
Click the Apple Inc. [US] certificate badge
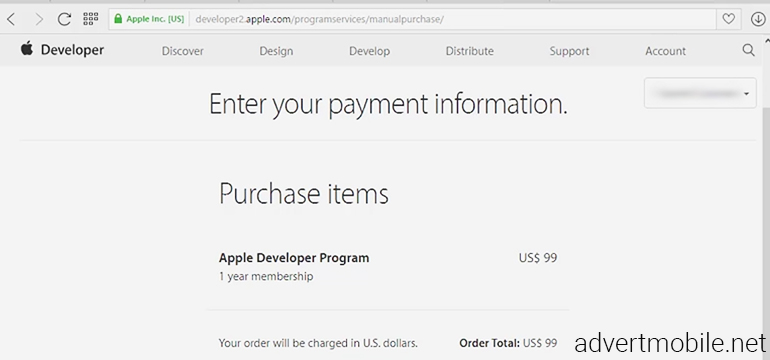pos(149,19)
